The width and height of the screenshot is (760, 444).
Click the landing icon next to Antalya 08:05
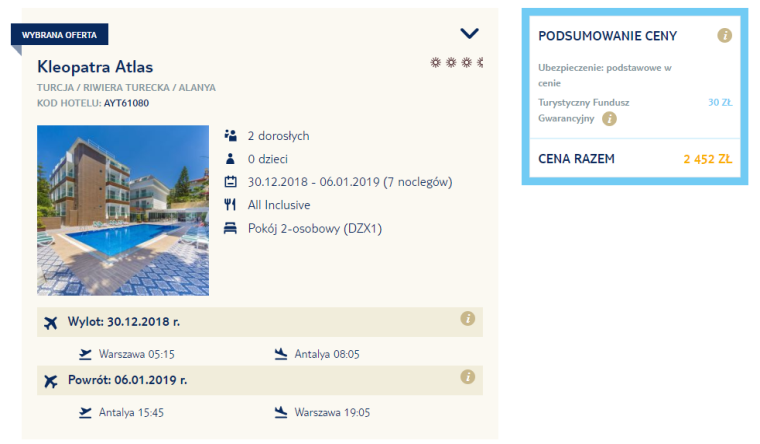pos(281,354)
